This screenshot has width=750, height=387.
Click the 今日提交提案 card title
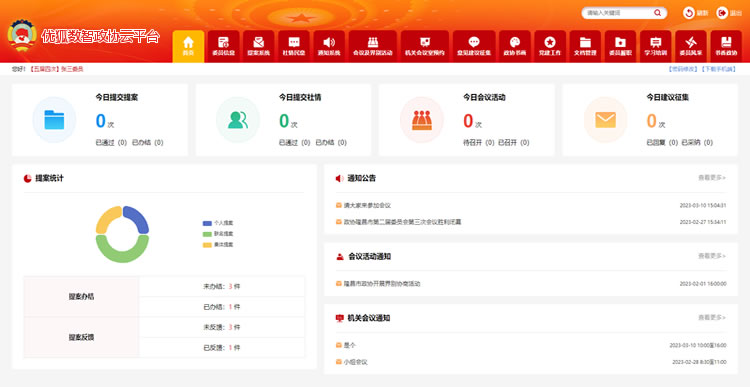[117, 98]
